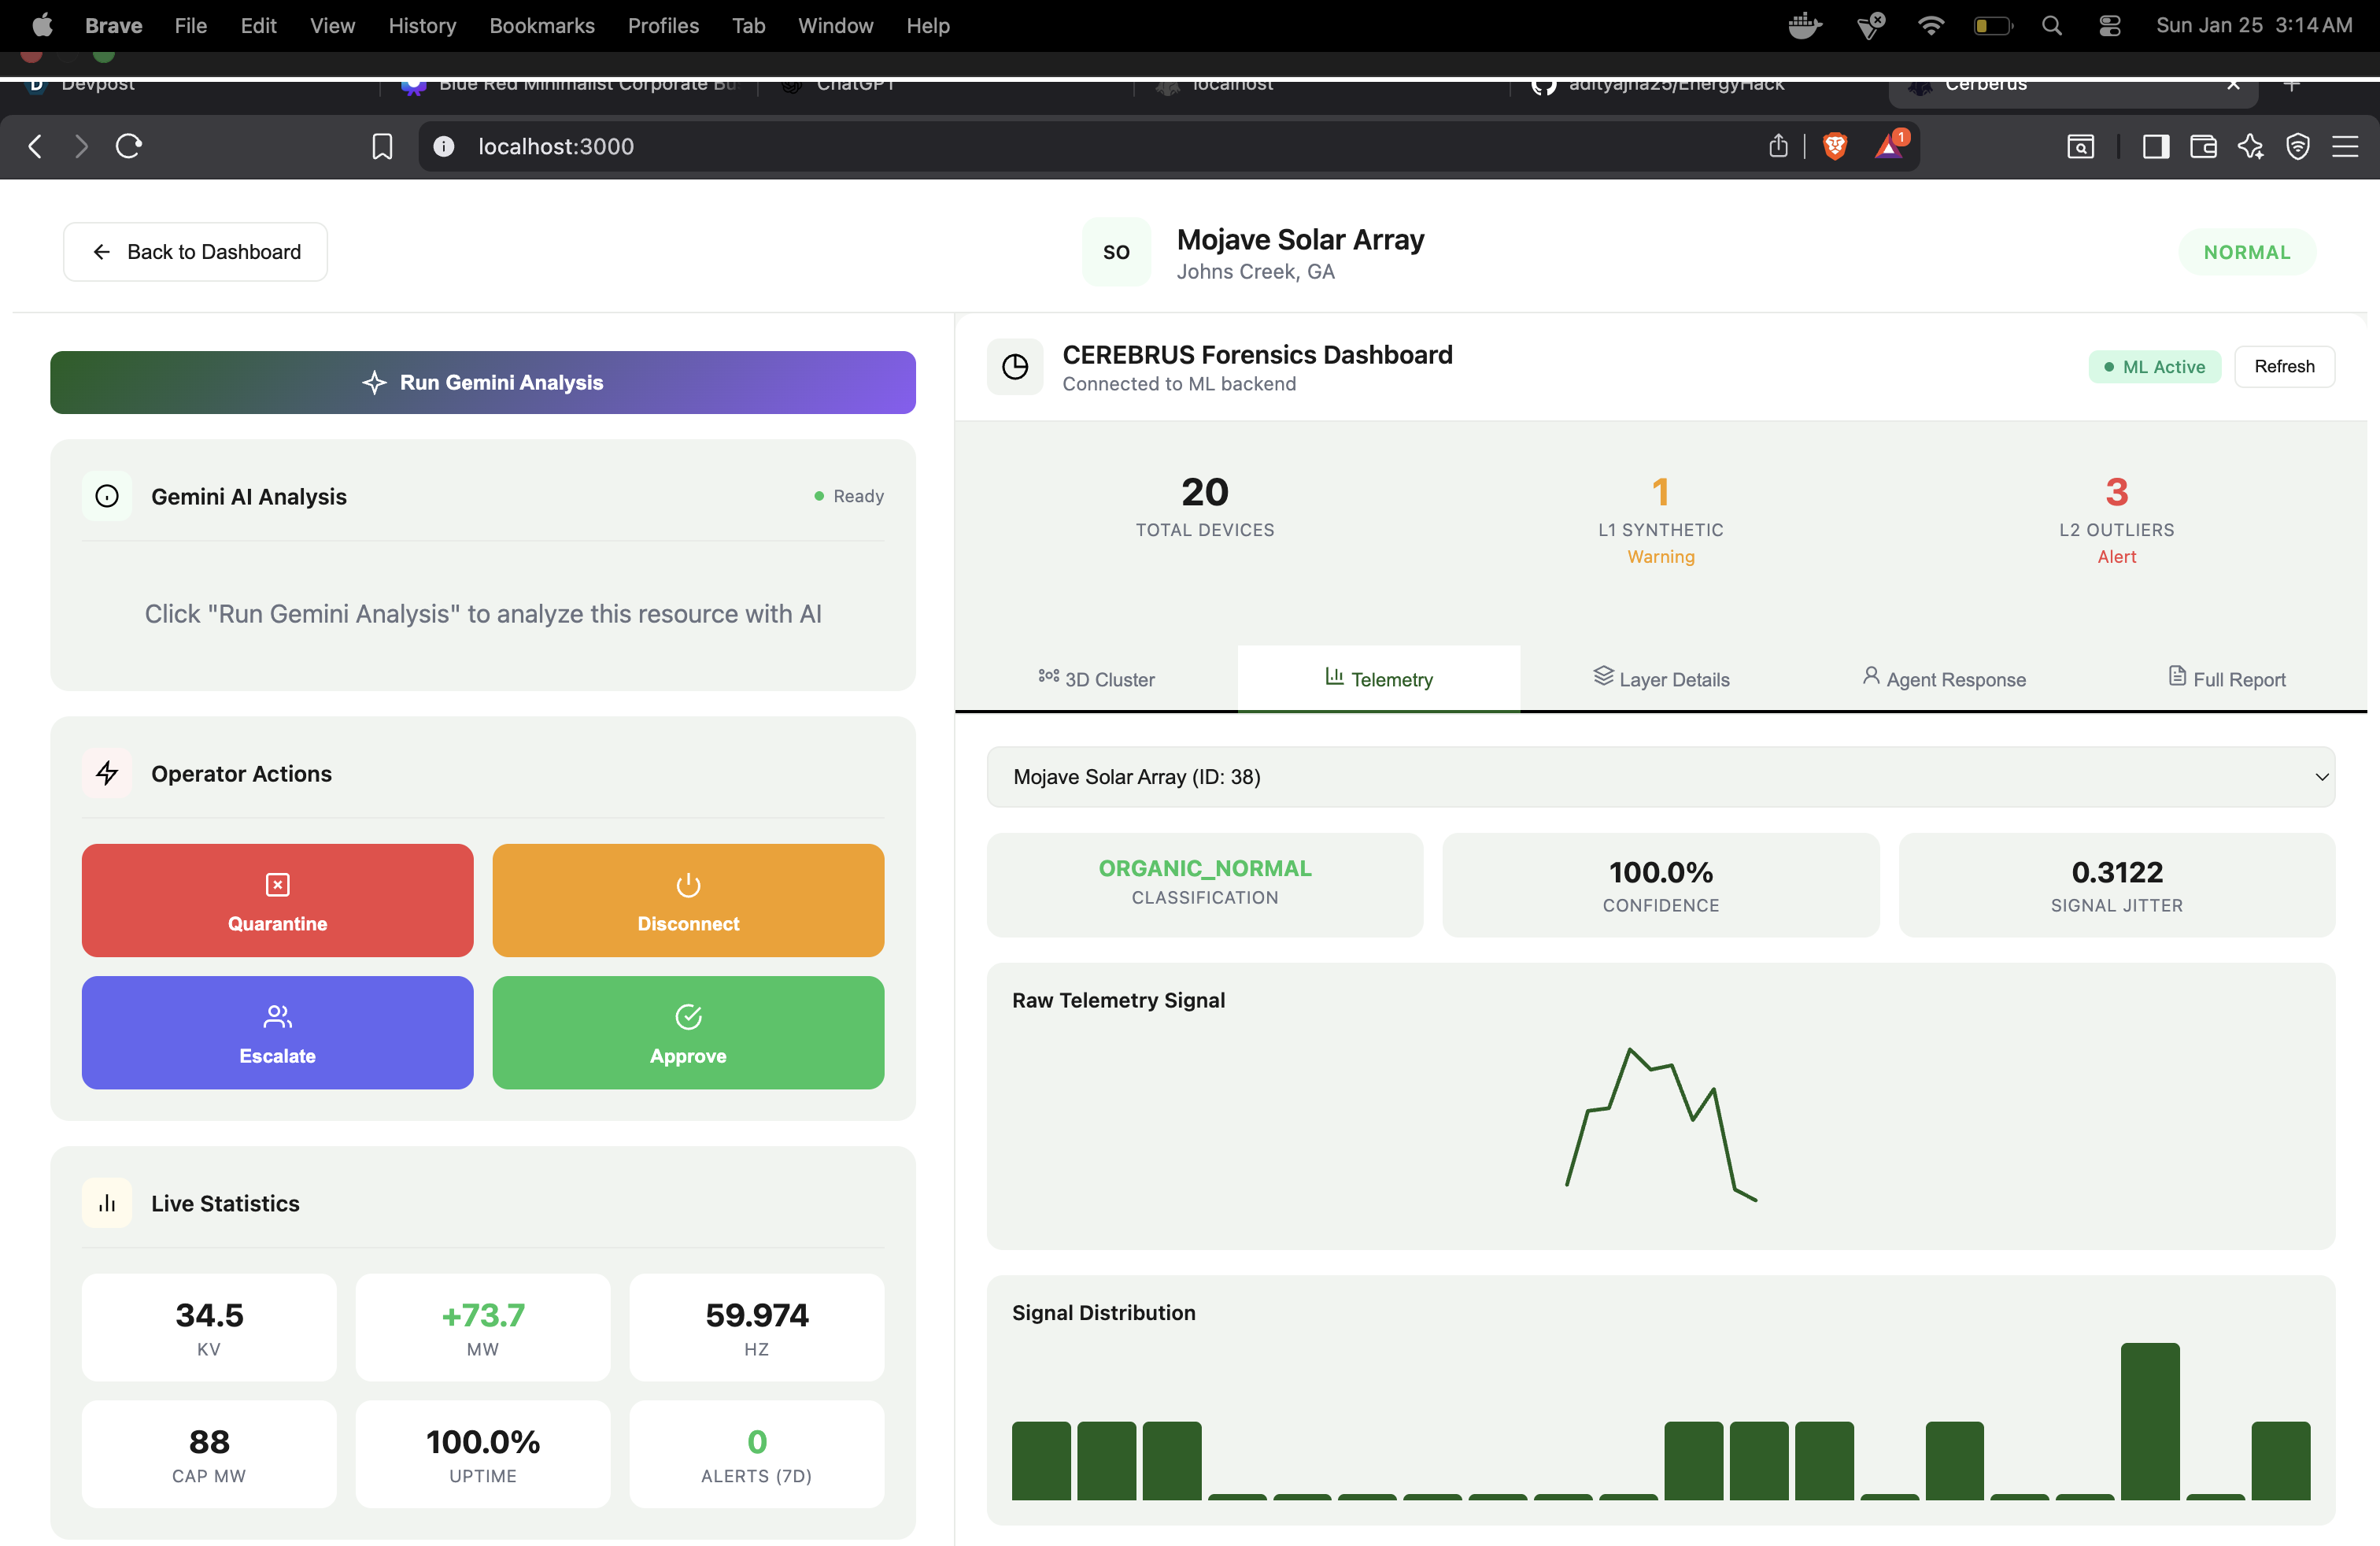Screen dimensions: 2380x1546
Task: Click the green Approve checkmark button
Action: coord(687,1032)
